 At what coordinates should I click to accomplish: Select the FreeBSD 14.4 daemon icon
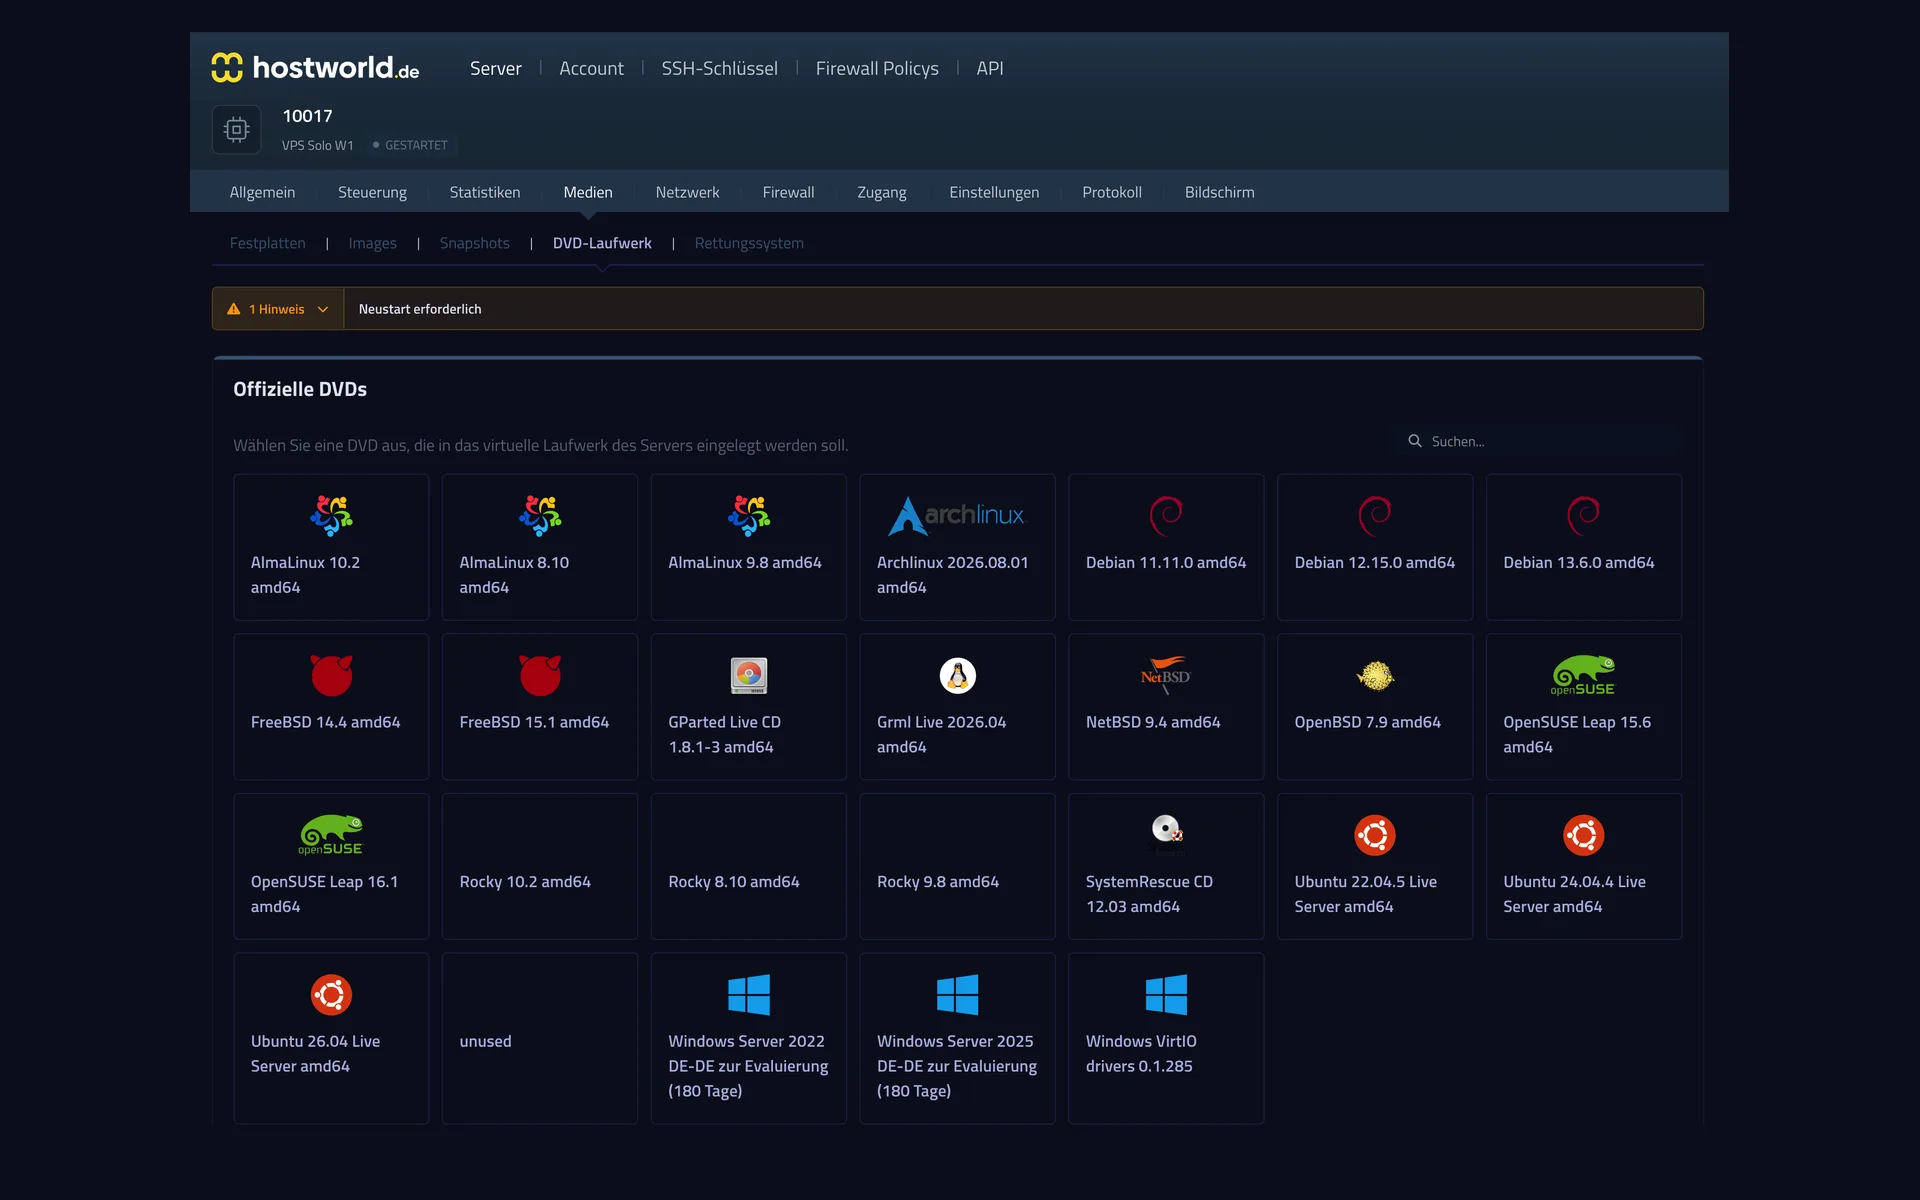pyautogui.click(x=331, y=676)
